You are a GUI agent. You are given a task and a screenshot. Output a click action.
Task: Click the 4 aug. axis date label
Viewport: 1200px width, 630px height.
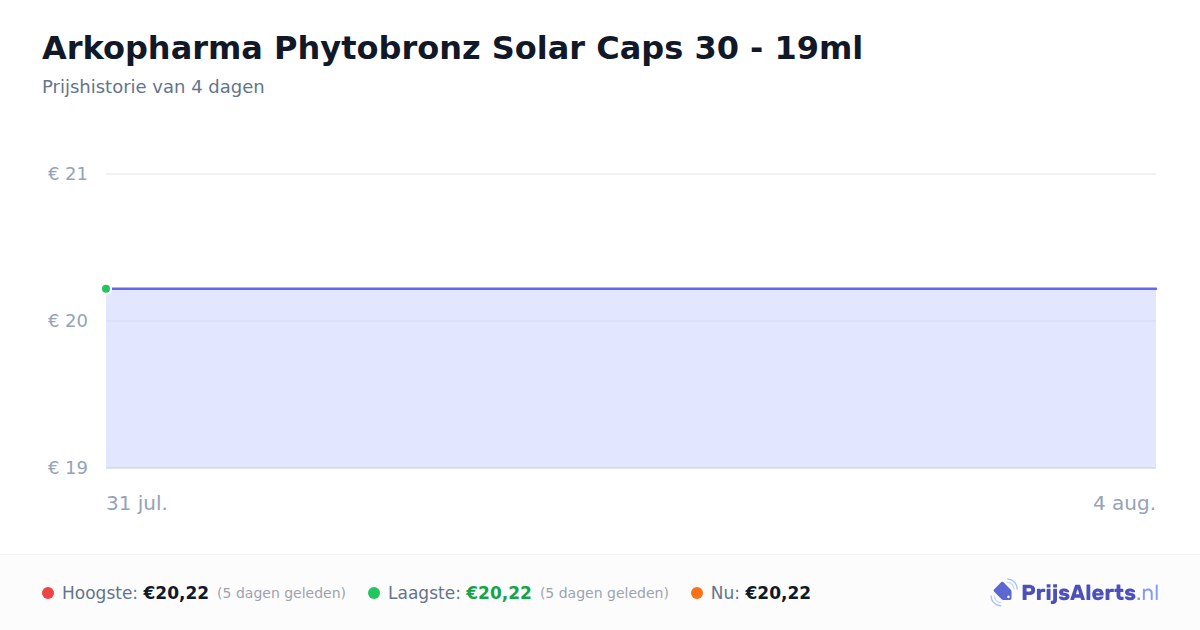1124,503
